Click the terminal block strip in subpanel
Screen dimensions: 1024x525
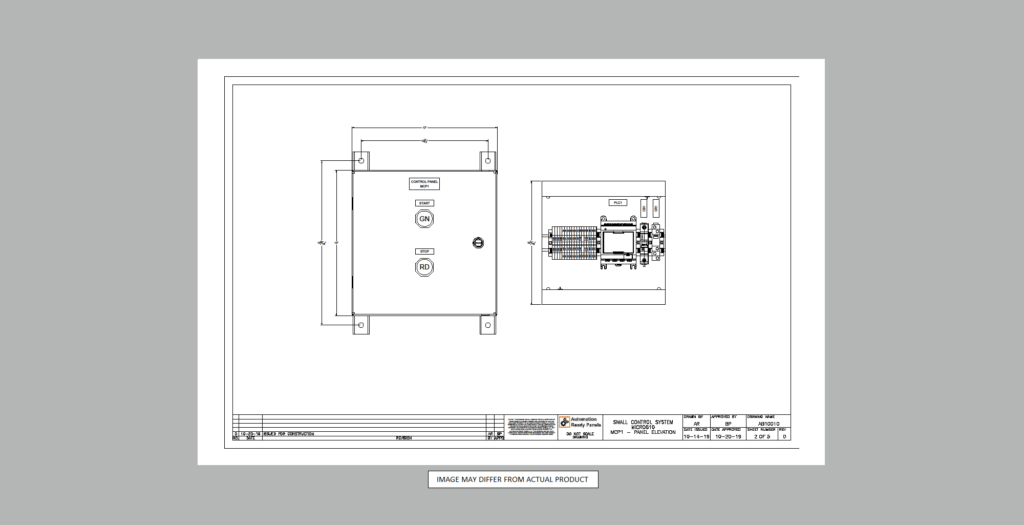[x=572, y=243]
